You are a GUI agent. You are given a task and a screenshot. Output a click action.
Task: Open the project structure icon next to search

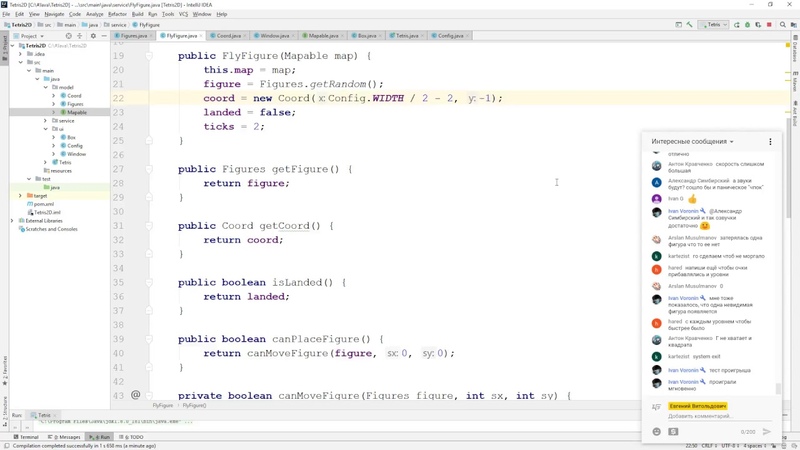[793, 24]
